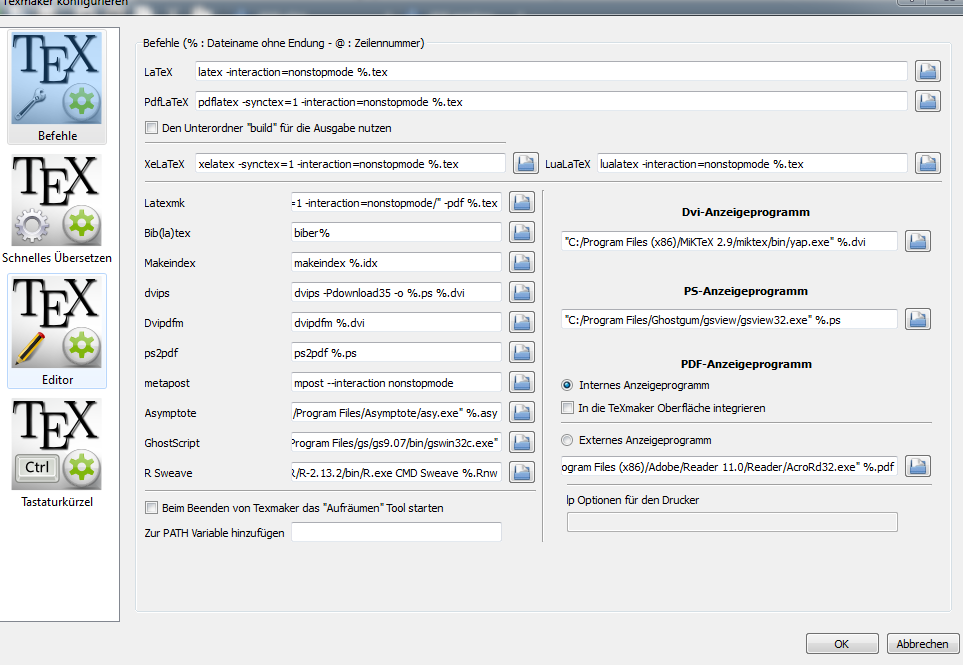
Task: Browse for the XeLaTeX executable
Action: 525,162
